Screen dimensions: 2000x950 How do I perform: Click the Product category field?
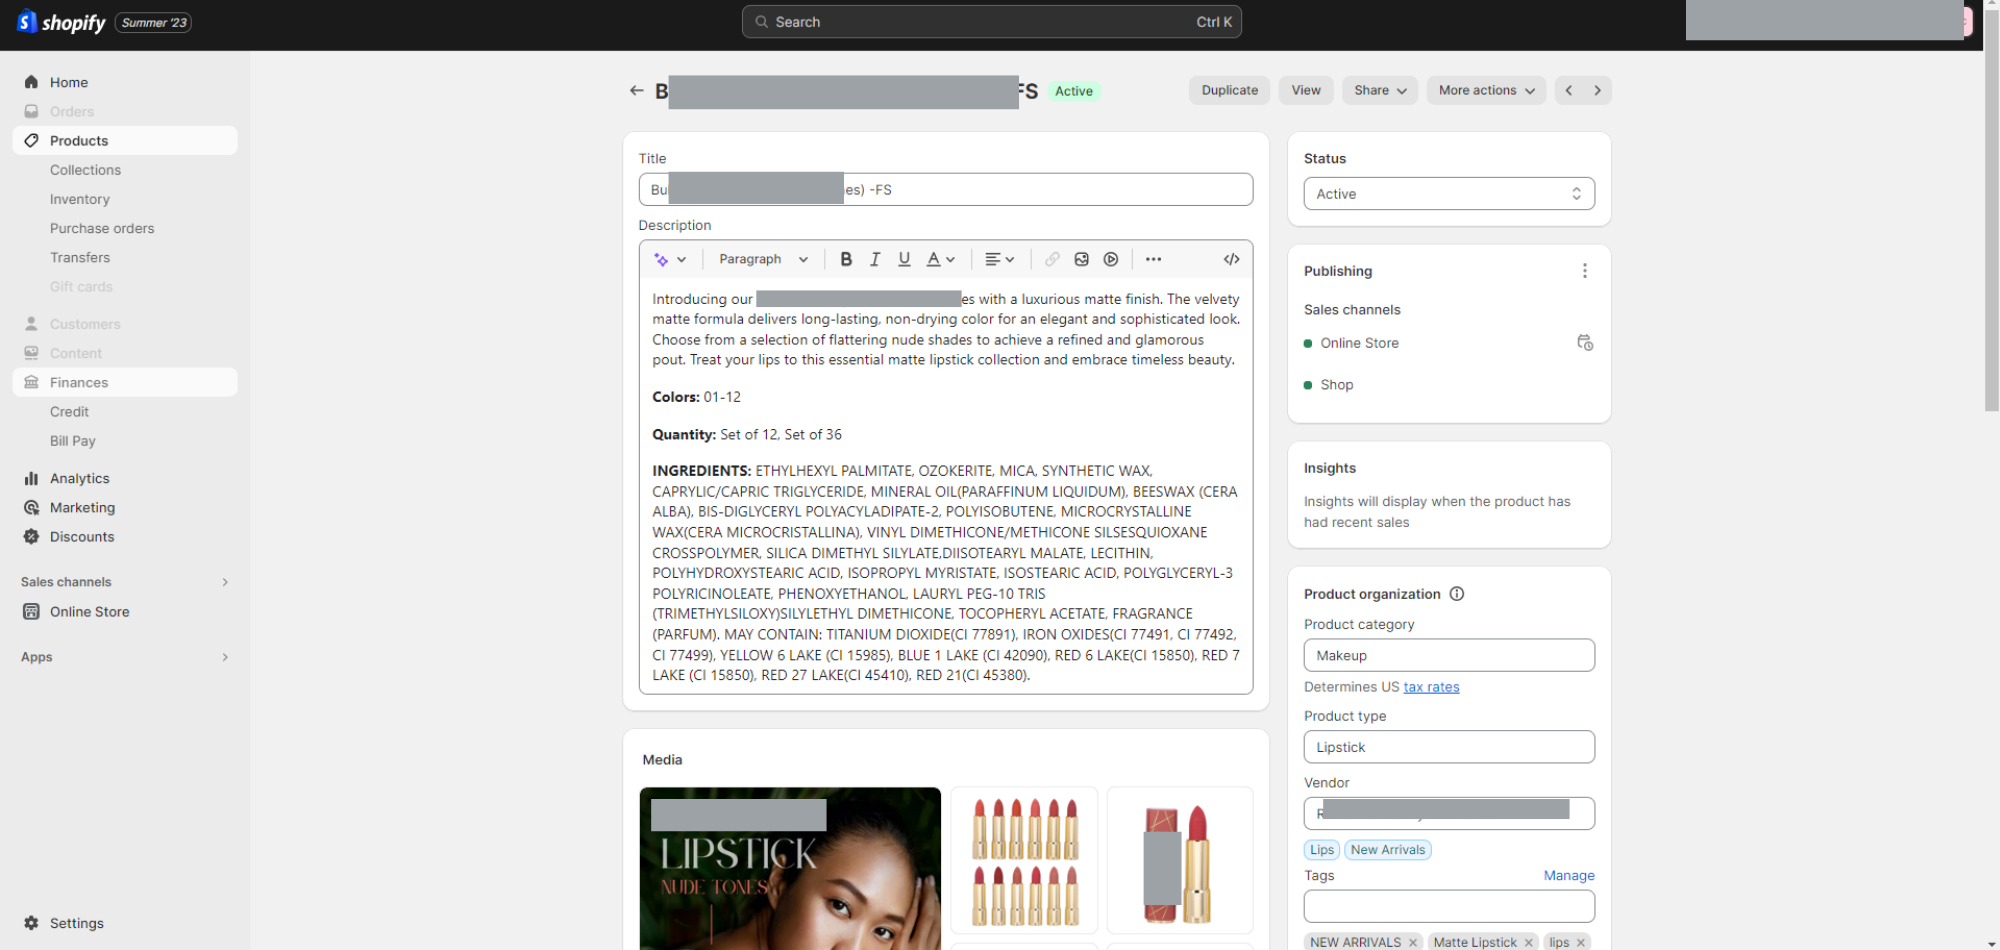[1449, 656]
